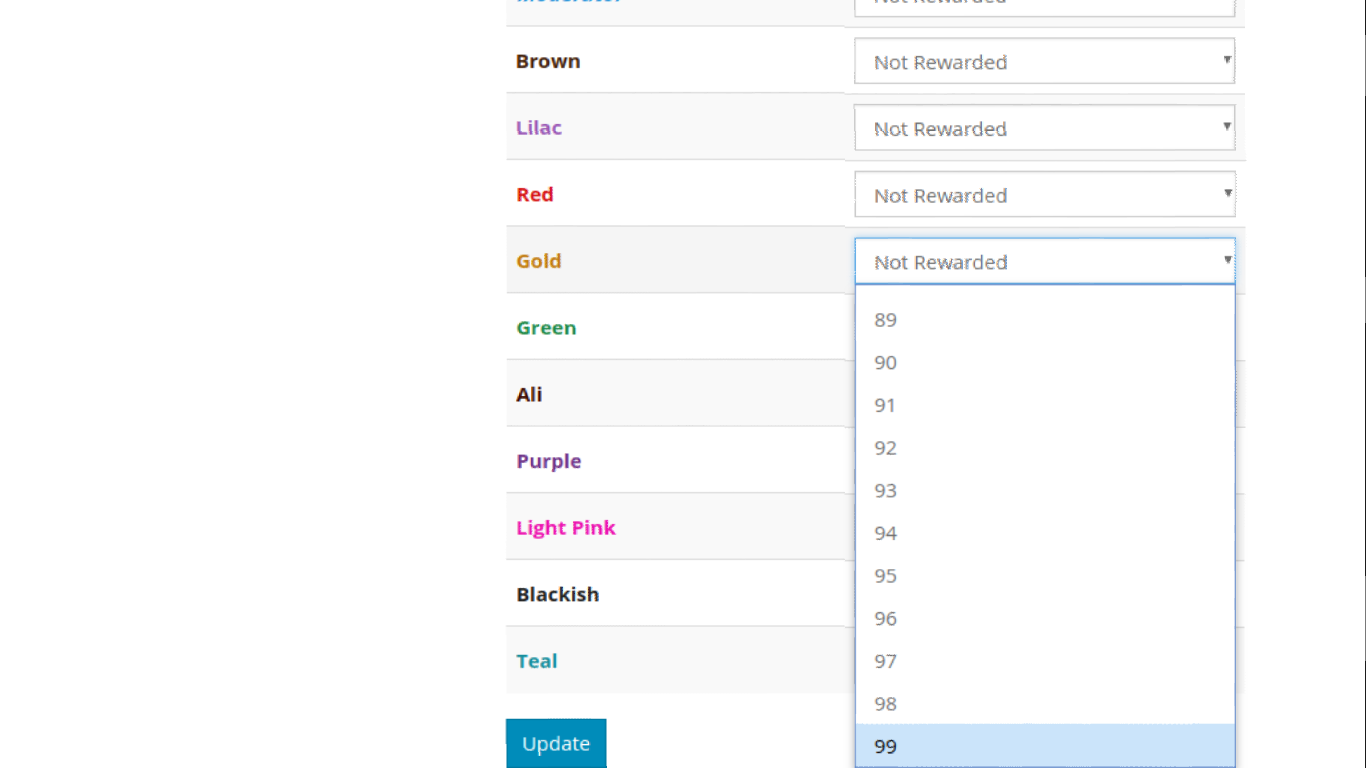Select option 89 in the list
The height and width of the screenshot is (768, 1366).
(x=1044, y=320)
